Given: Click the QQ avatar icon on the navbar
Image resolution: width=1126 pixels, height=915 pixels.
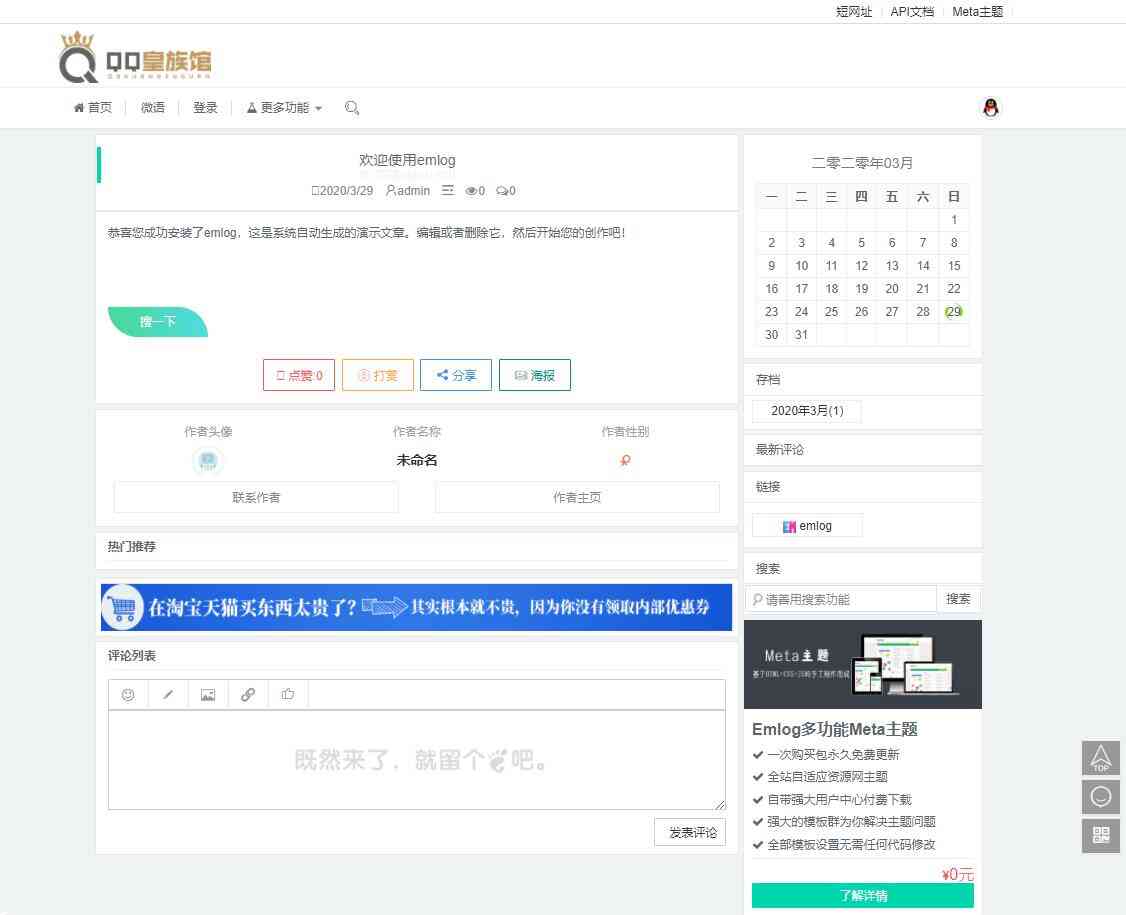Looking at the screenshot, I should pos(990,107).
